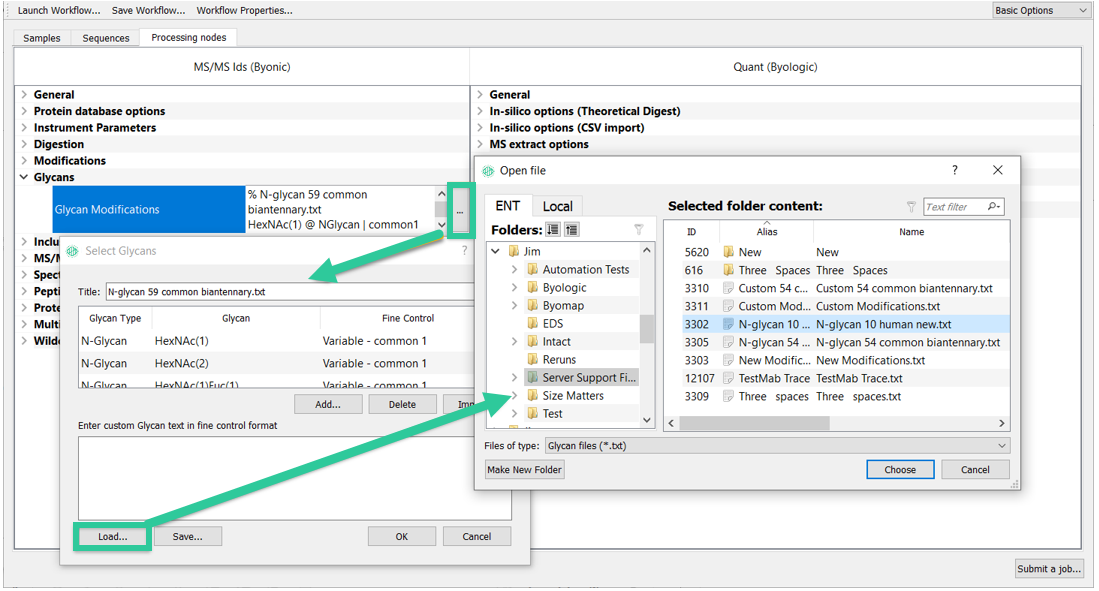Expand the General section in MS/MS Ids
This screenshot has height=591, width=1099.
point(24,94)
